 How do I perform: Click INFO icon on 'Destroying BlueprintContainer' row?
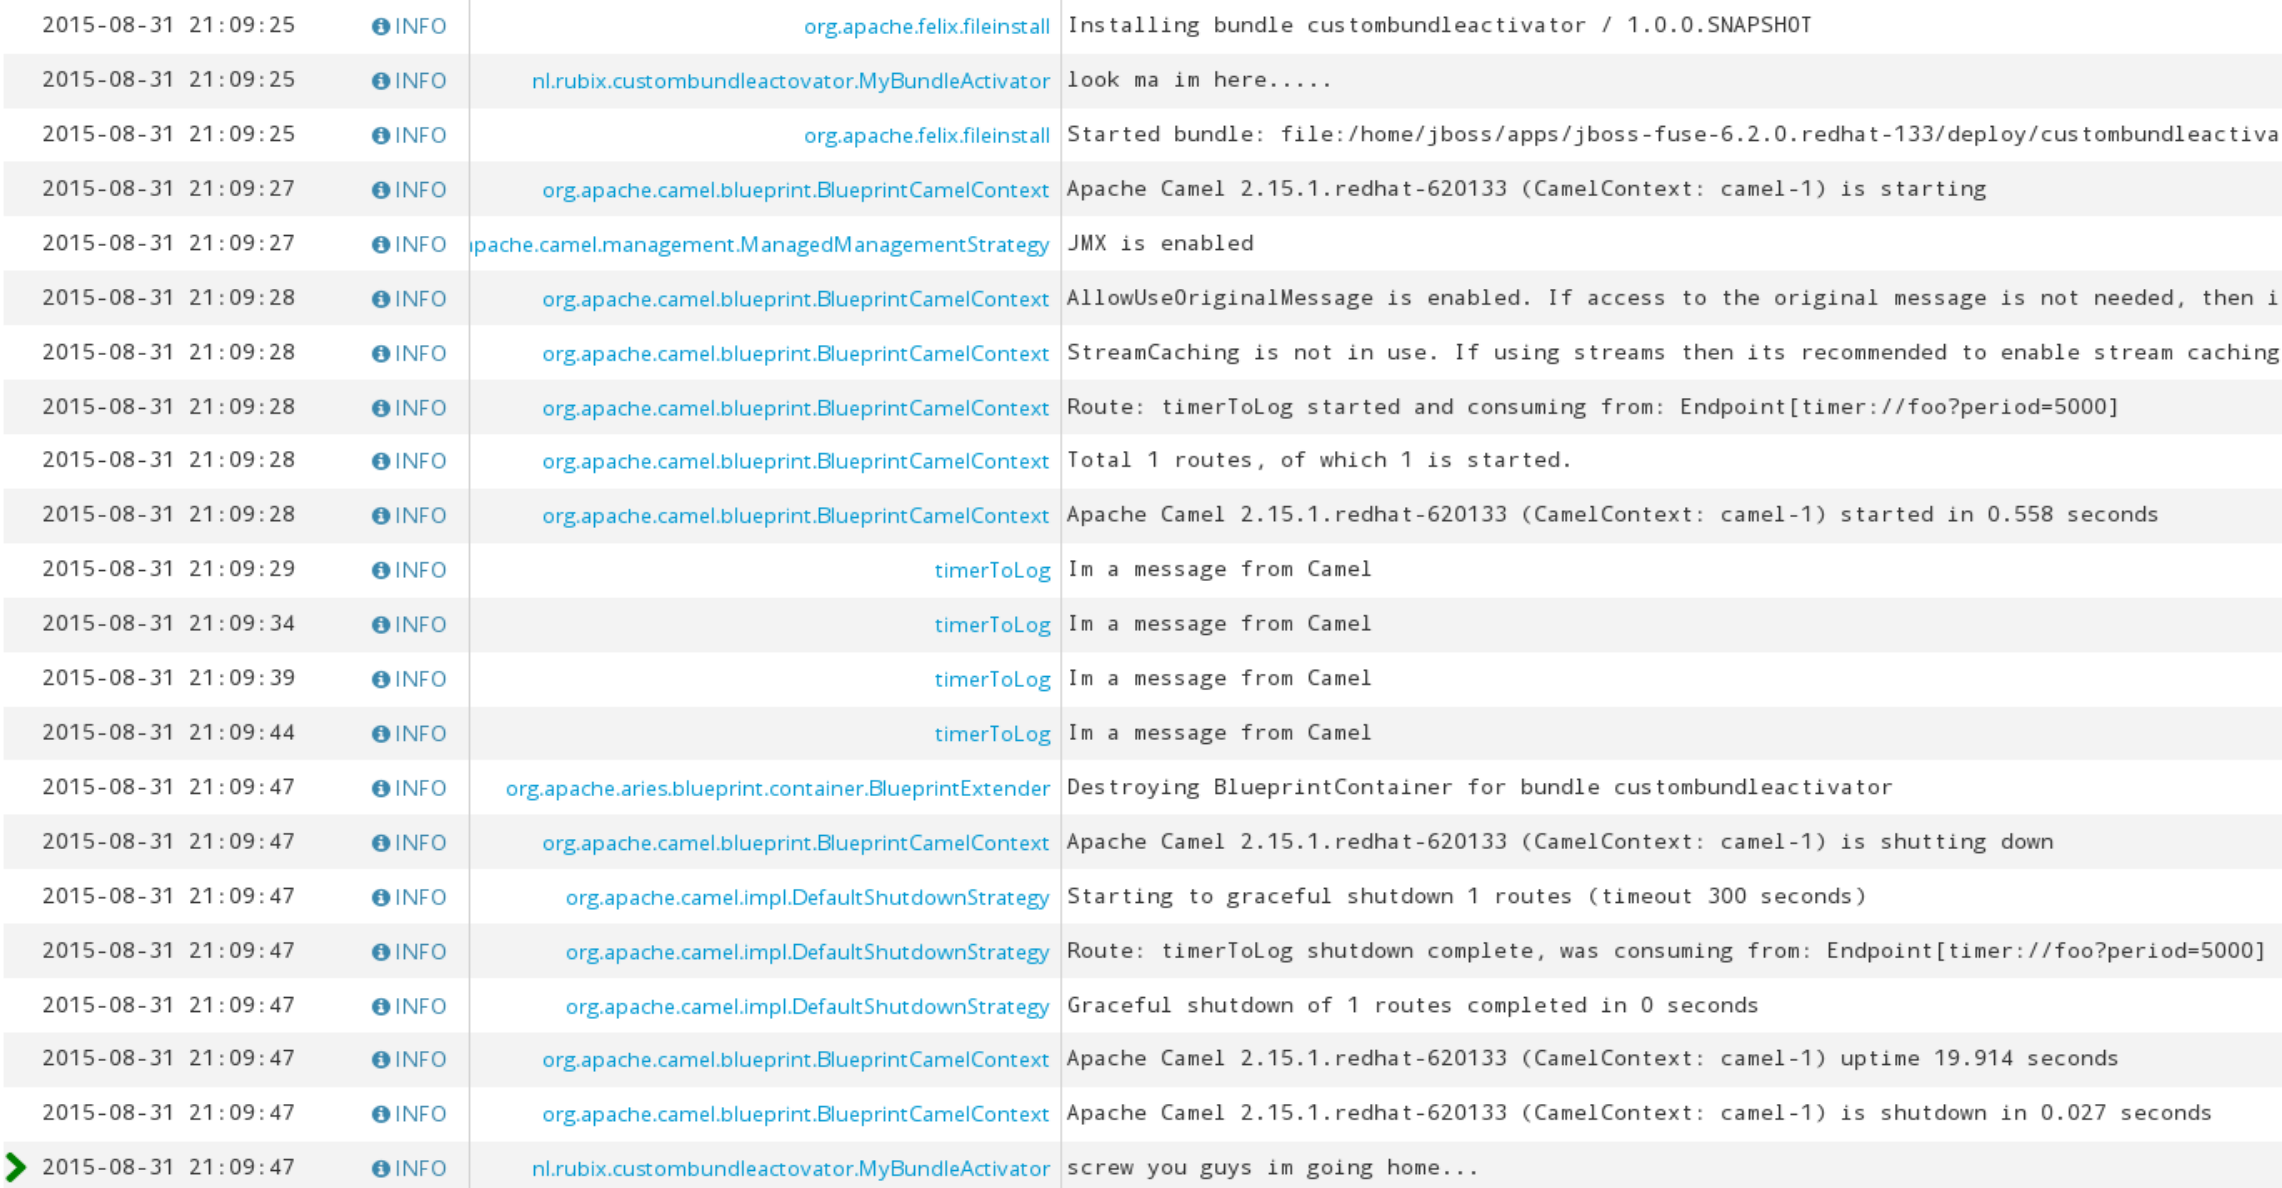pyautogui.click(x=380, y=788)
